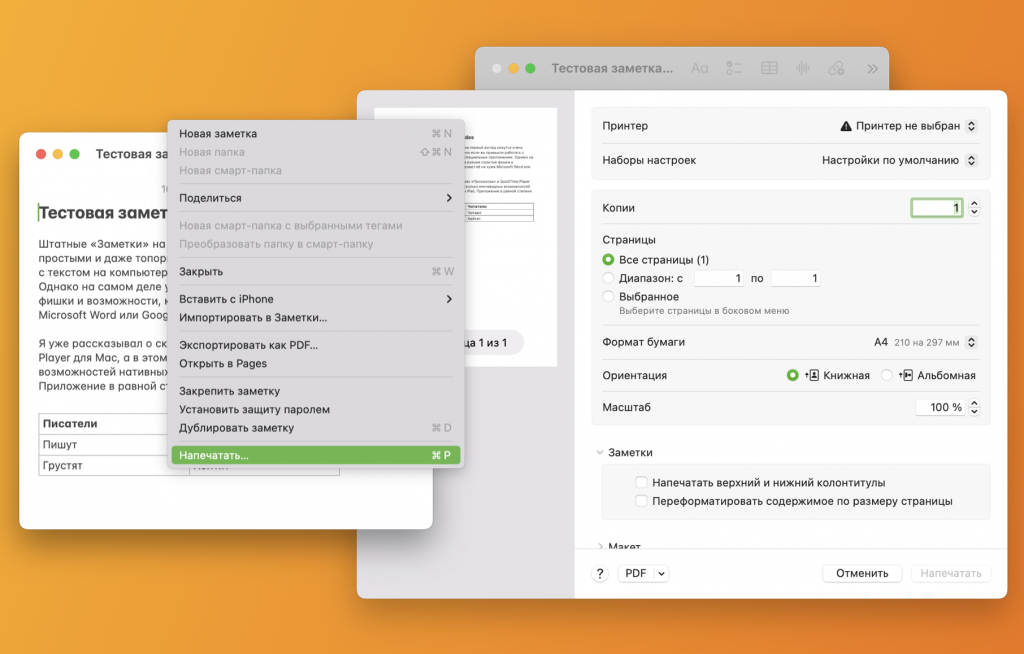Show more toolbar items via double chevron
The height and width of the screenshot is (654, 1024).
point(872,69)
